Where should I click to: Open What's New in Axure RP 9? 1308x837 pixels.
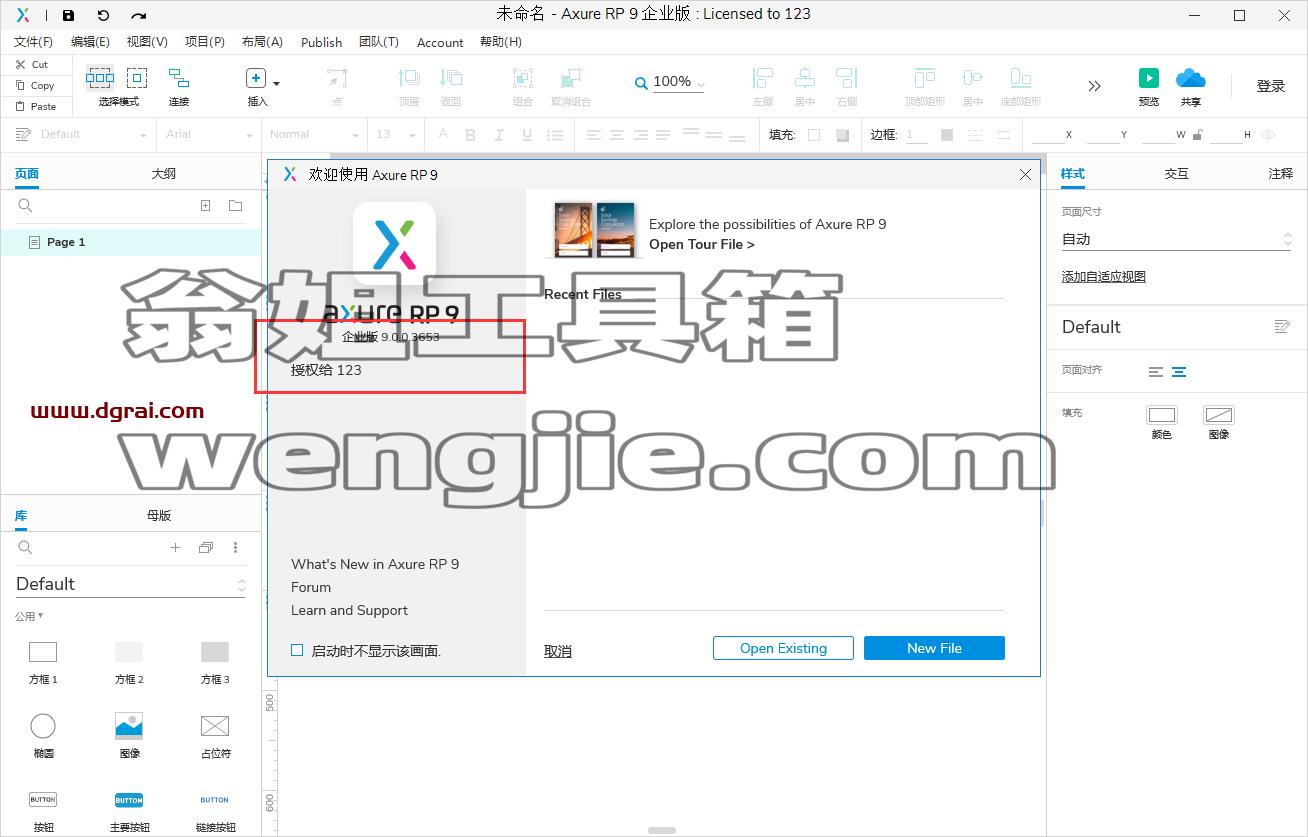(x=375, y=564)
